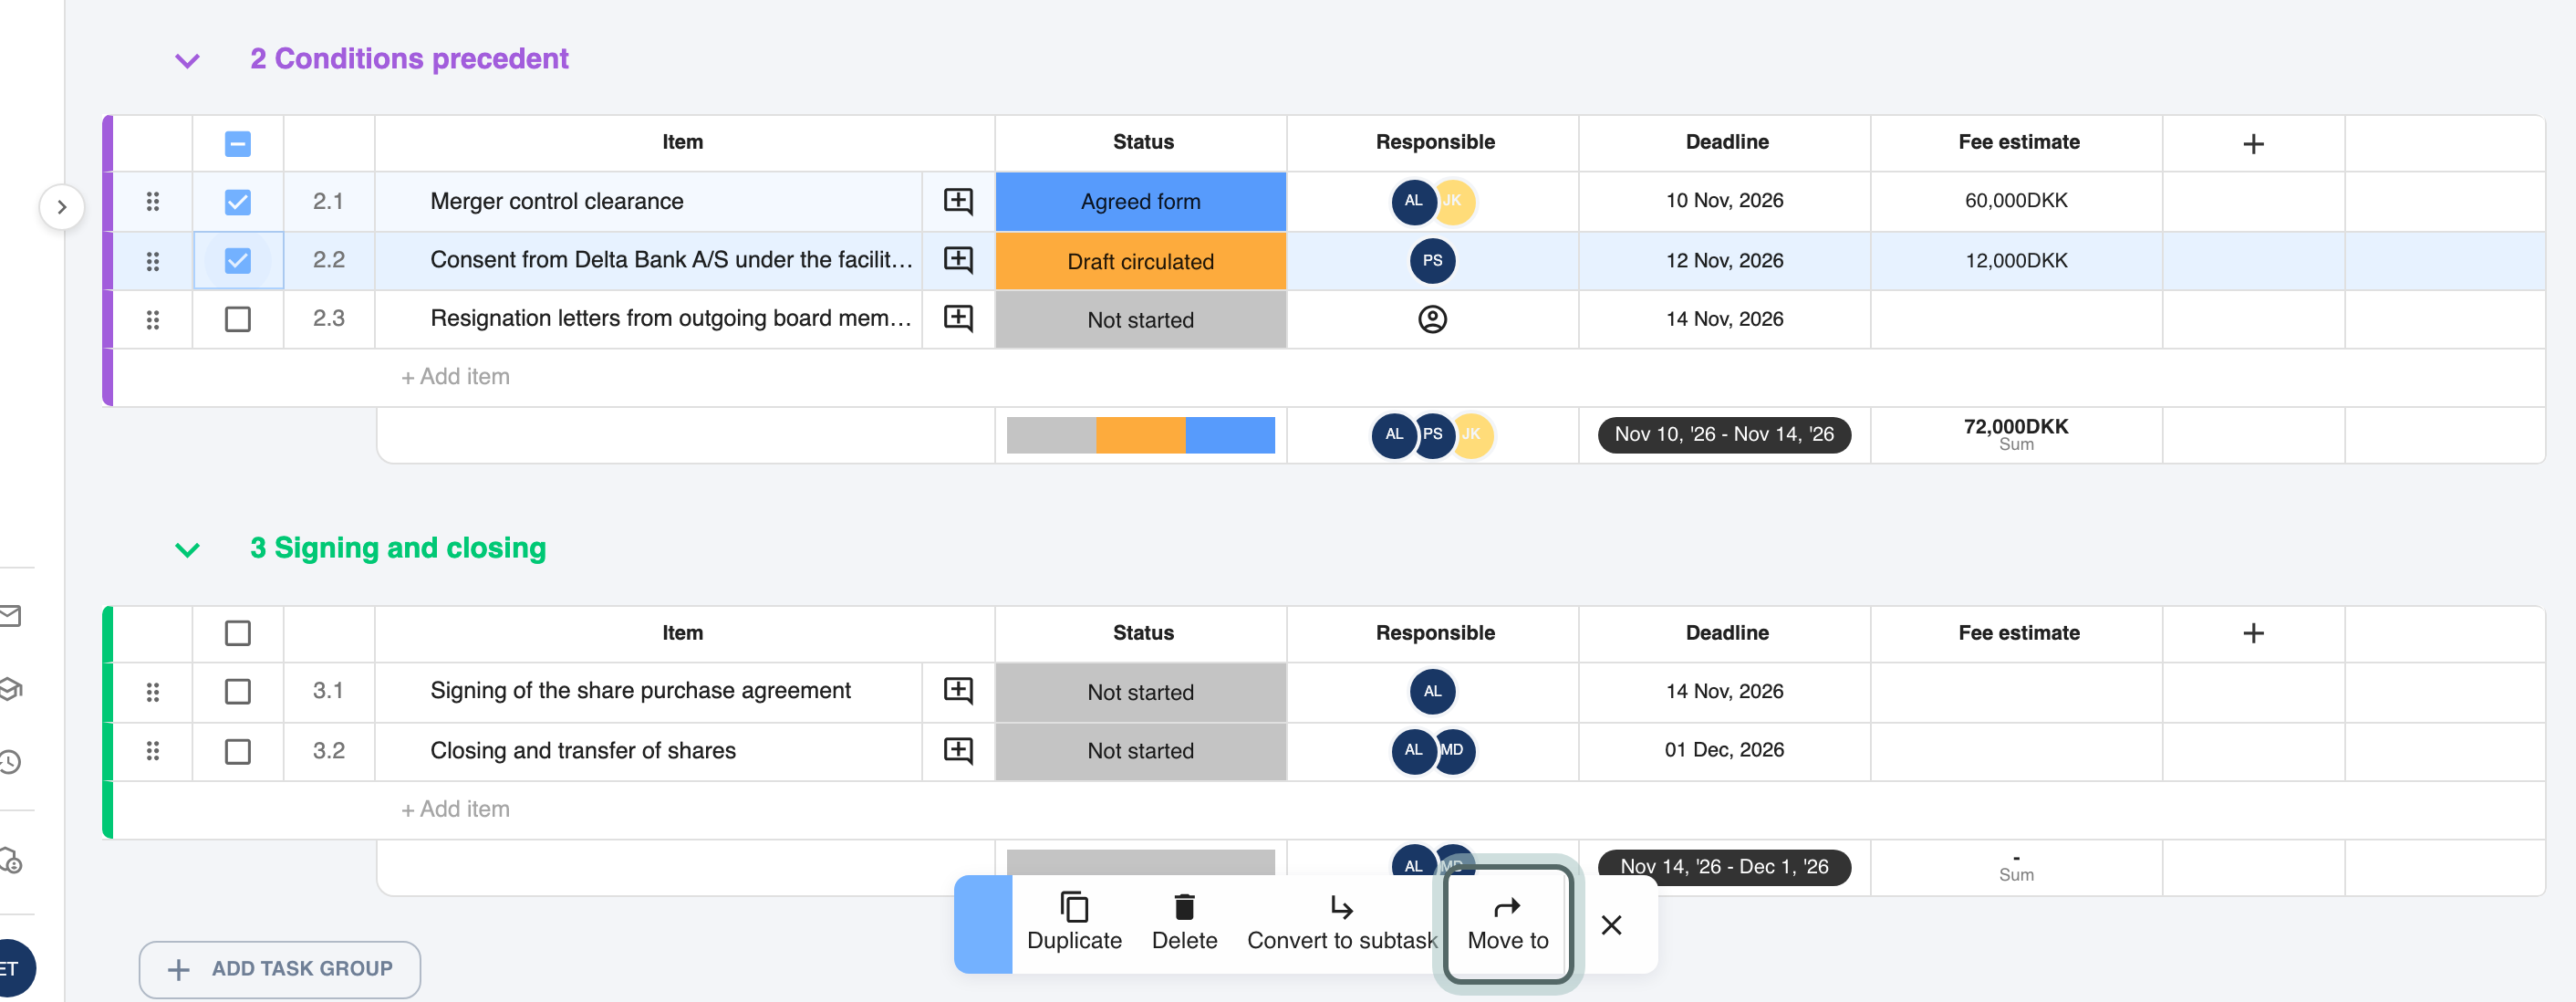
Task: Open mail icon in left sidebar
Action: (x=10, y=616)
